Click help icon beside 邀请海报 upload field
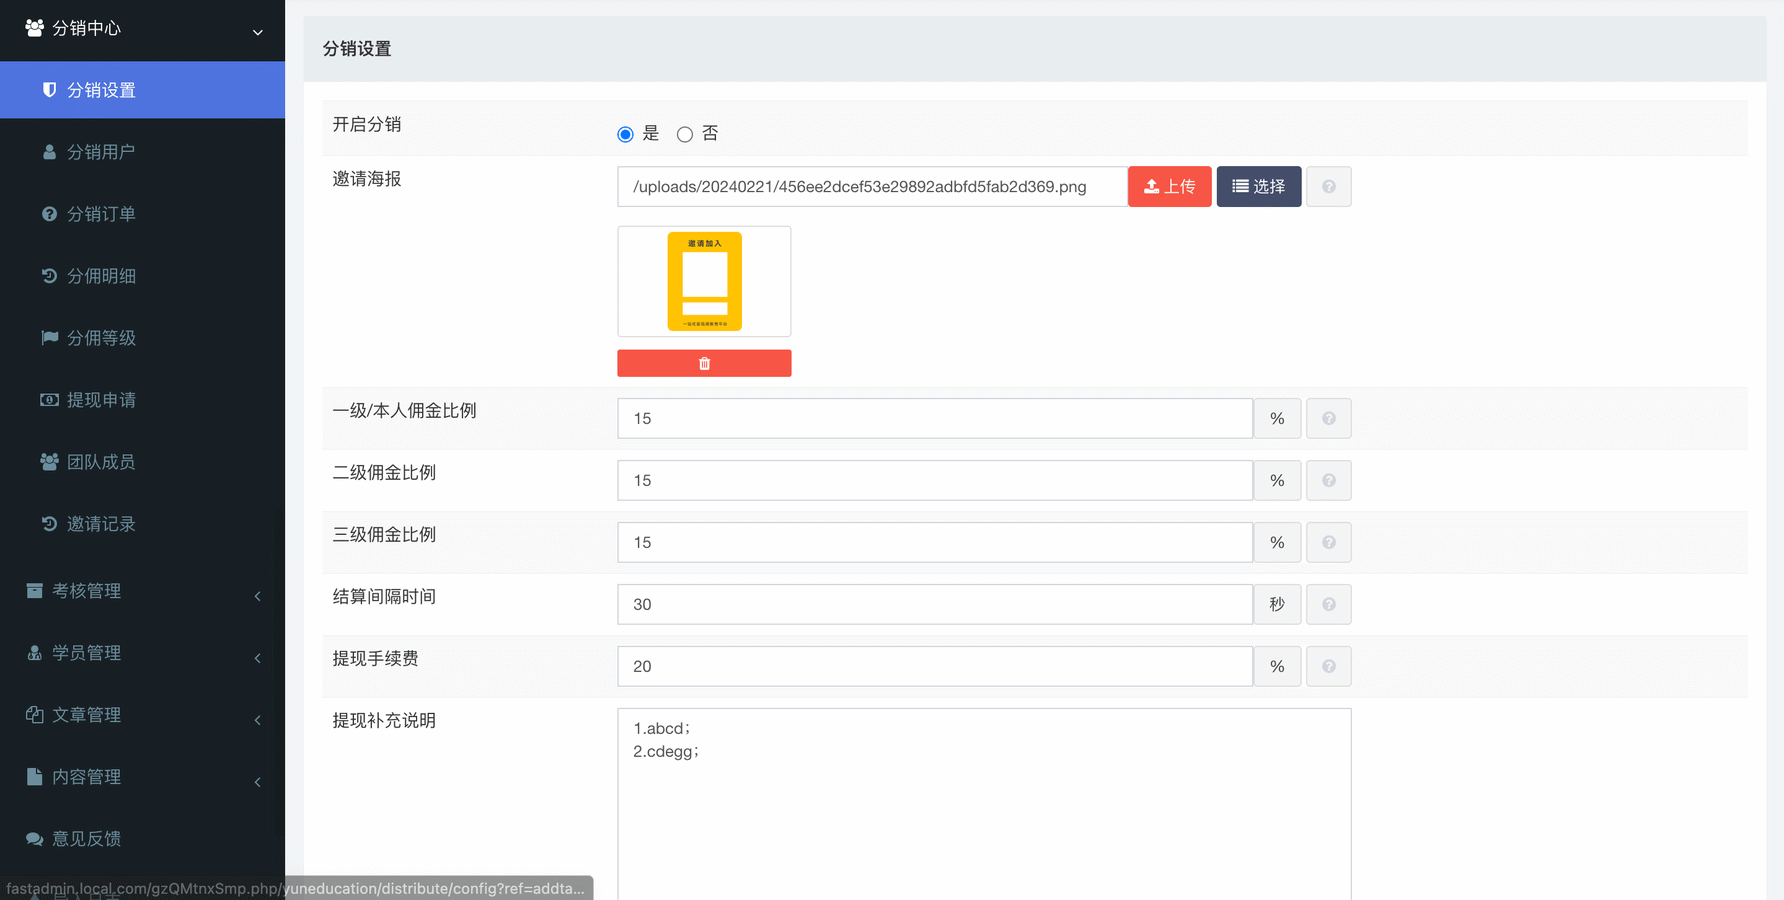Screen dimensions: 1784x900 tap(1328, 187)
